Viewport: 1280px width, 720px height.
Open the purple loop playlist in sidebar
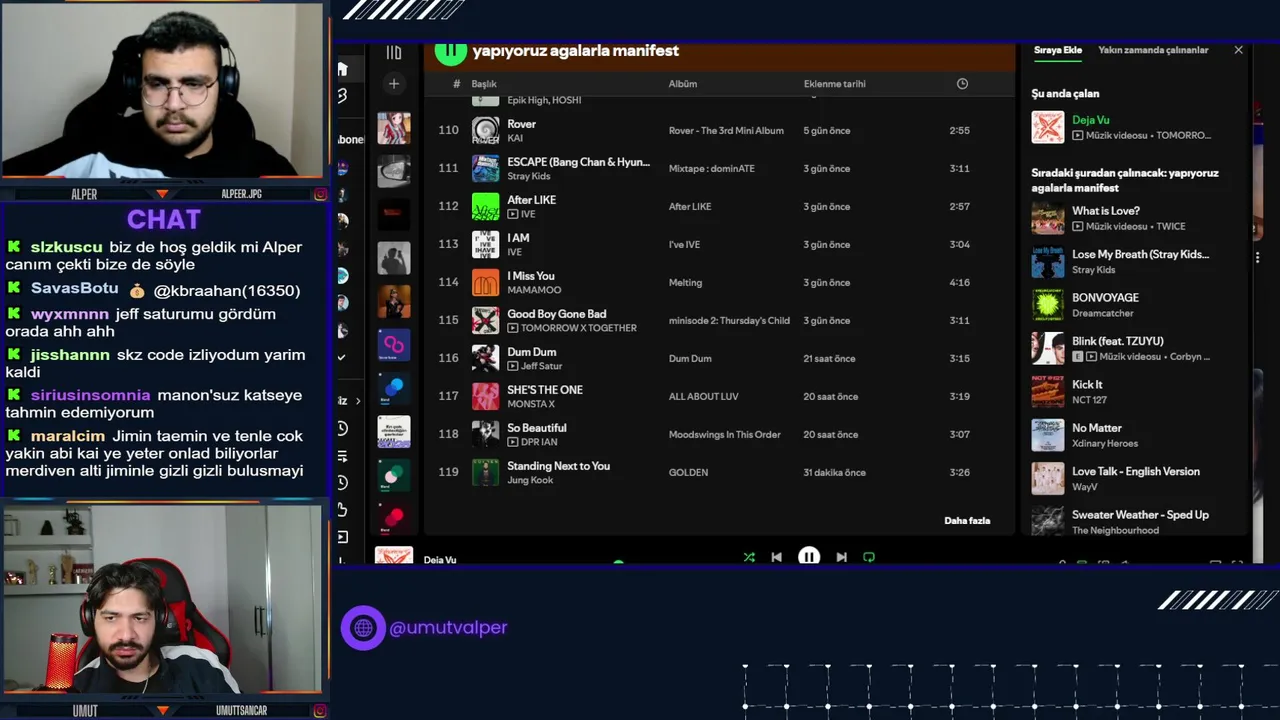point(394,345)
